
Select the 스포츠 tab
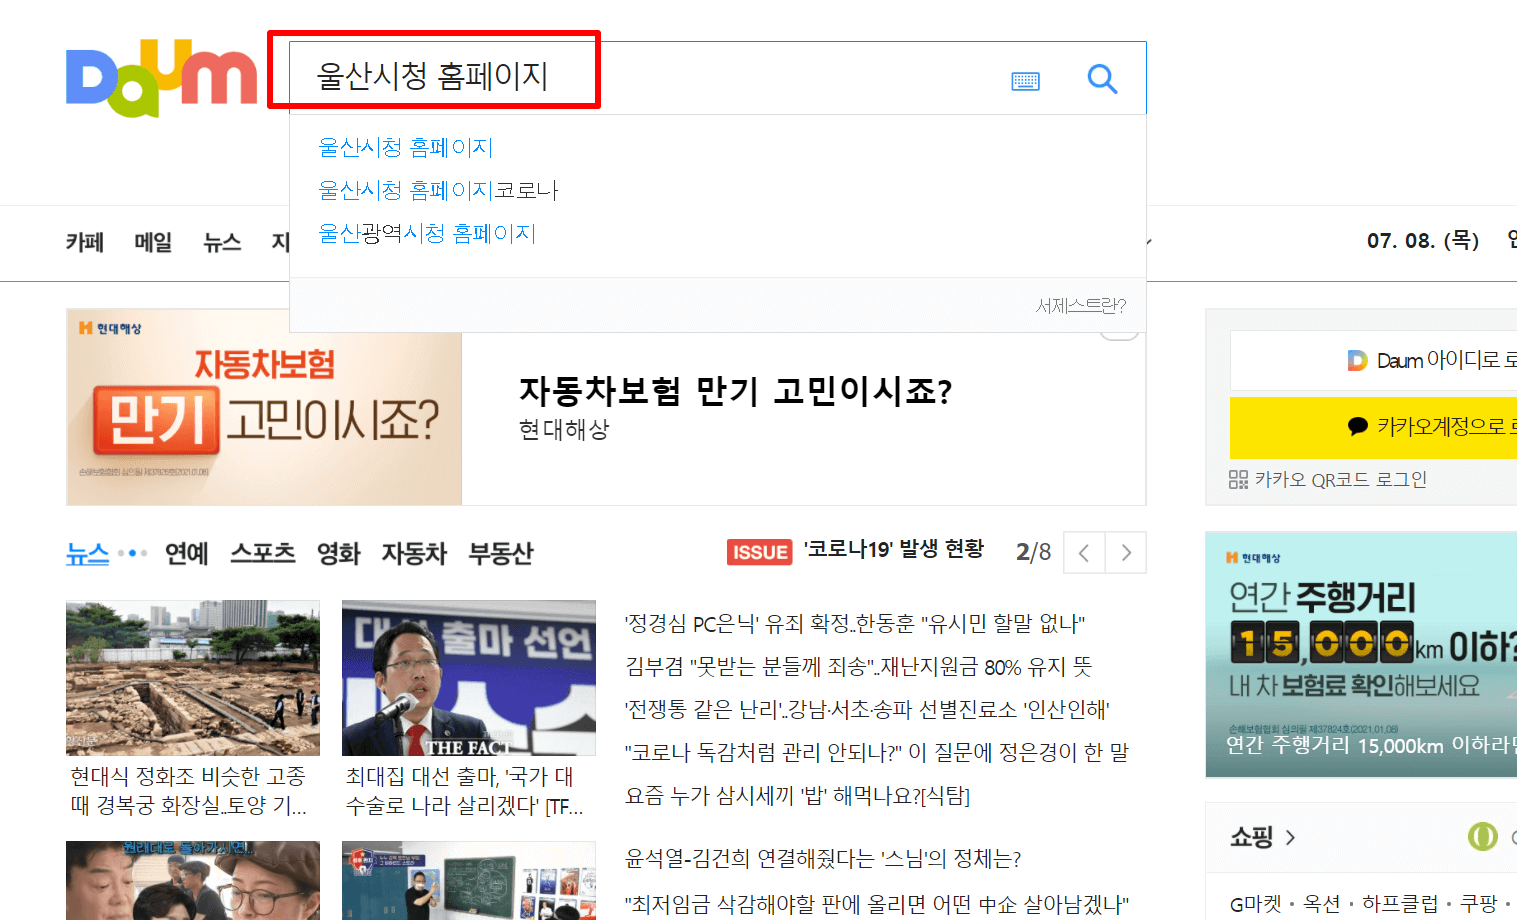(x=263, y=553)
